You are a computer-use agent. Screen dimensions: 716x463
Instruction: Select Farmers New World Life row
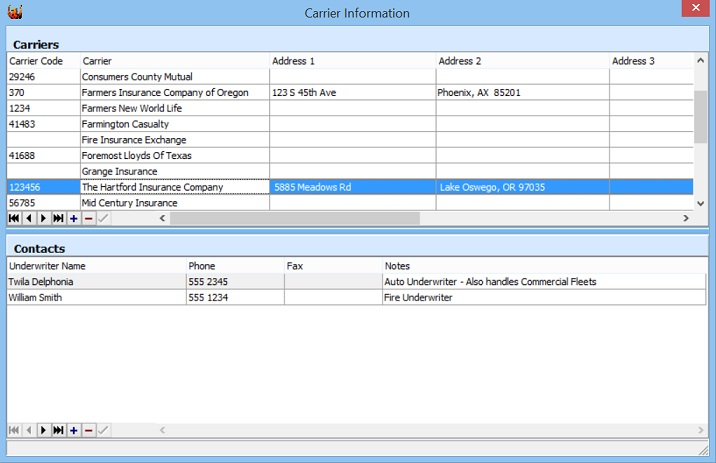350,108
